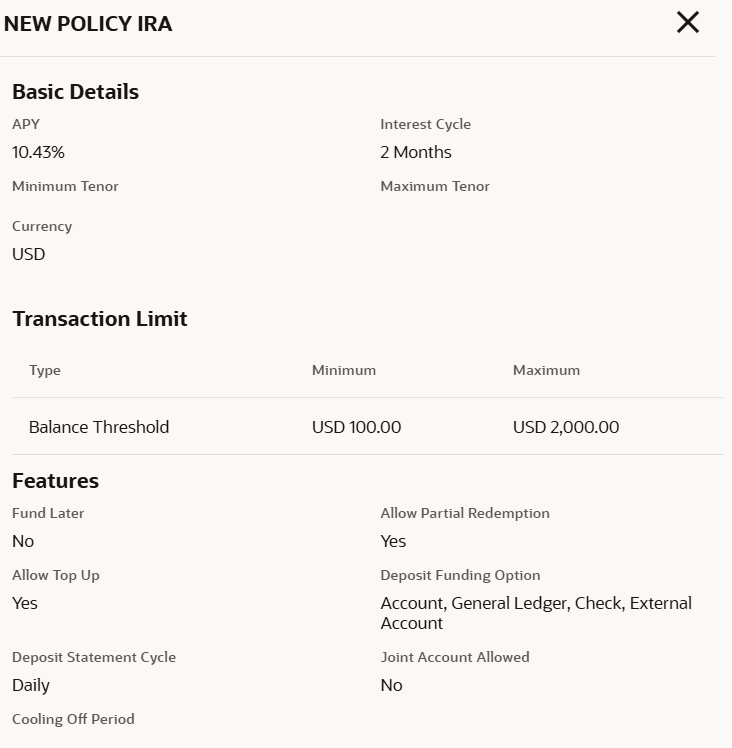Select the 2 Months interest cycle value
732x748 pixels.
(x=416, y=152)
